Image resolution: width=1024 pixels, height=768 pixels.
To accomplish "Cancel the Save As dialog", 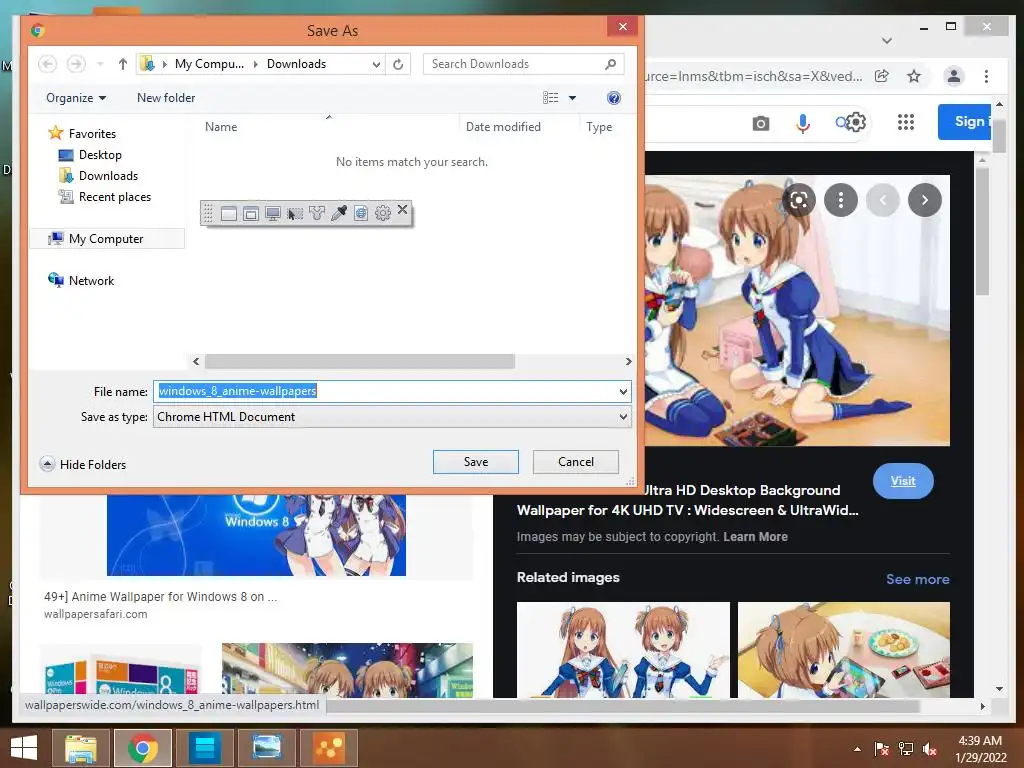I will tap(575, 462).
